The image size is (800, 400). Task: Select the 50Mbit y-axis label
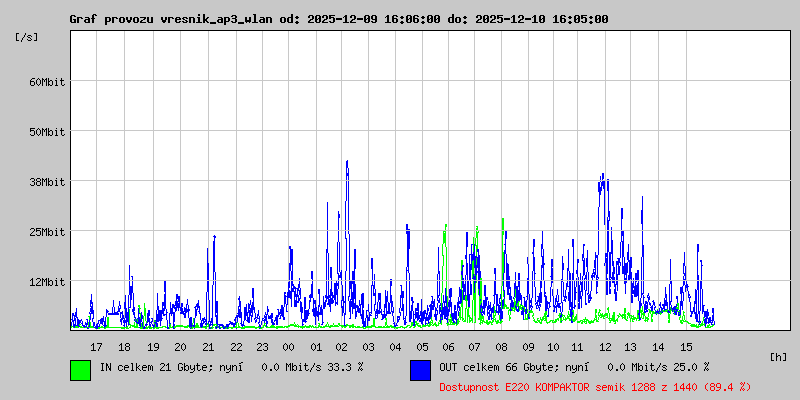[x=46, y=132]
